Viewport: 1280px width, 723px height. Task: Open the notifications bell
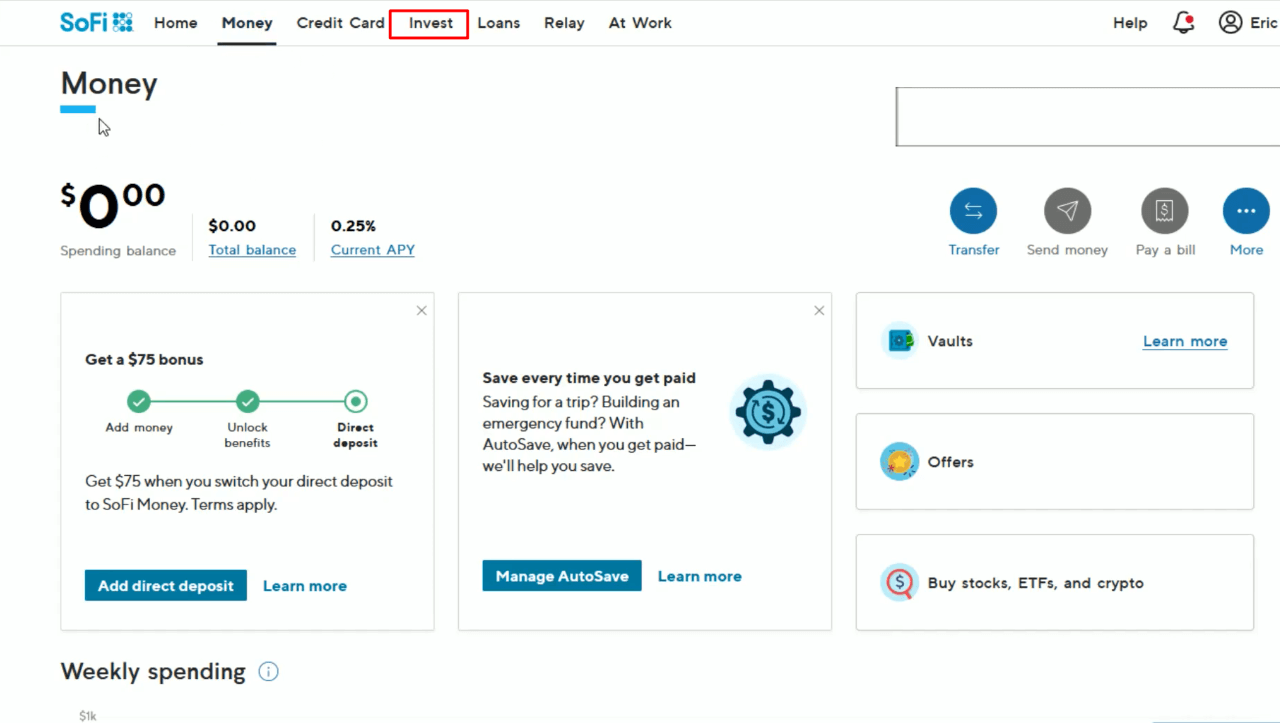(x=1184, y=23)
